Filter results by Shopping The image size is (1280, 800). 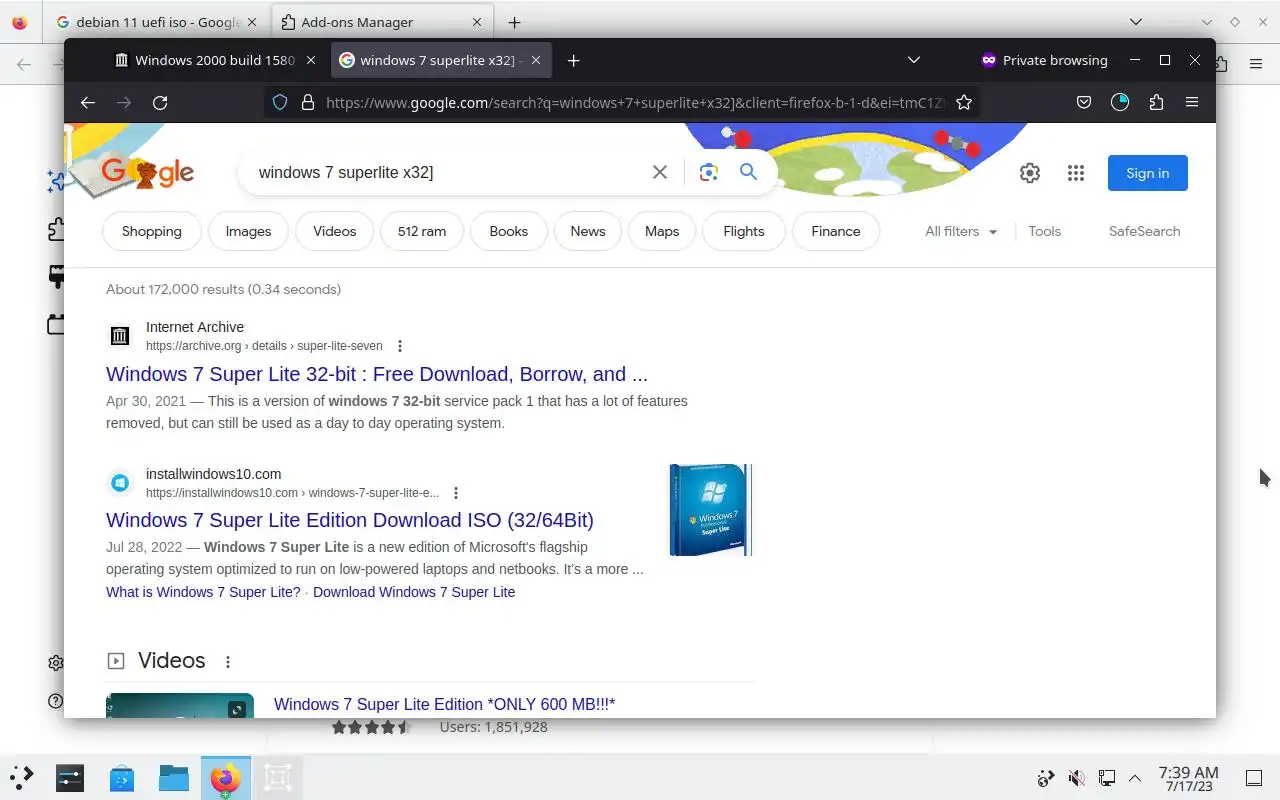[x=152, y=231]
